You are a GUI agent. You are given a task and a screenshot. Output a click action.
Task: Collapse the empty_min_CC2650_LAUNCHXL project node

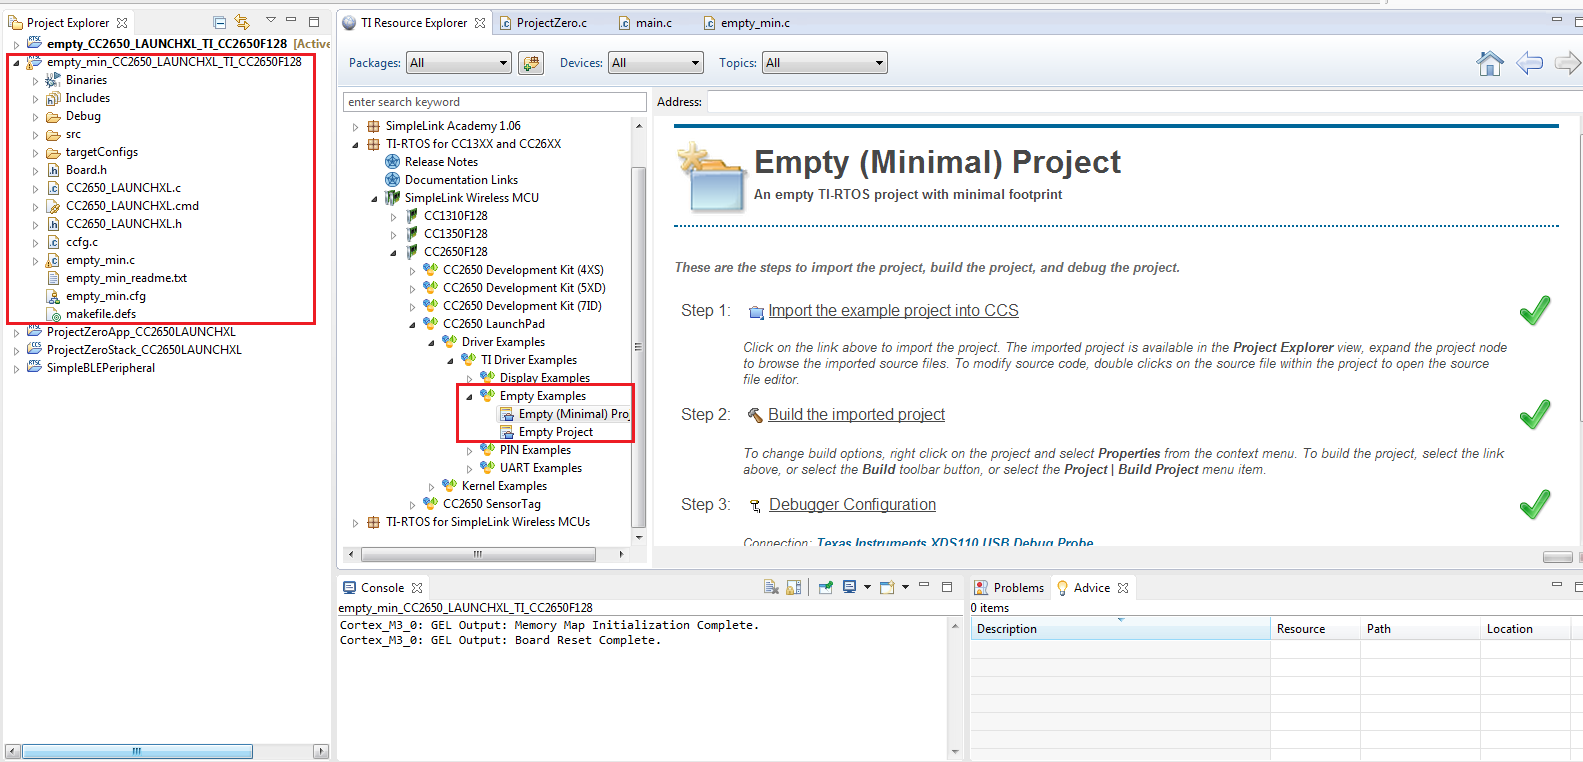pos(16,62)
